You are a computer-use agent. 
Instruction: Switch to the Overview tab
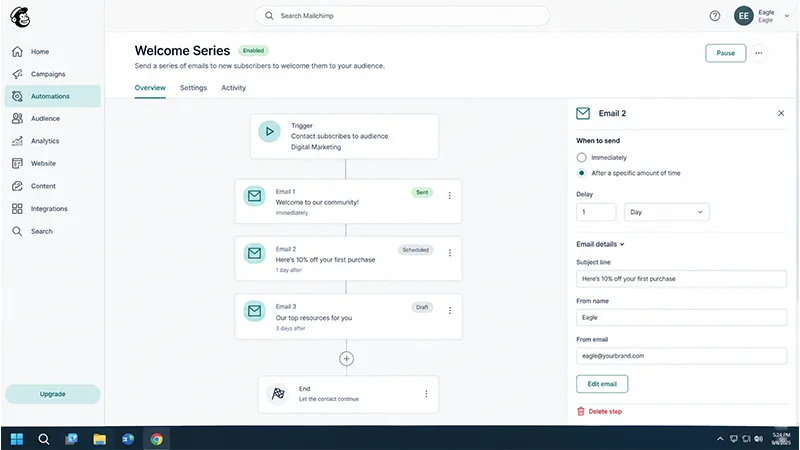click(x=150, y=88)
